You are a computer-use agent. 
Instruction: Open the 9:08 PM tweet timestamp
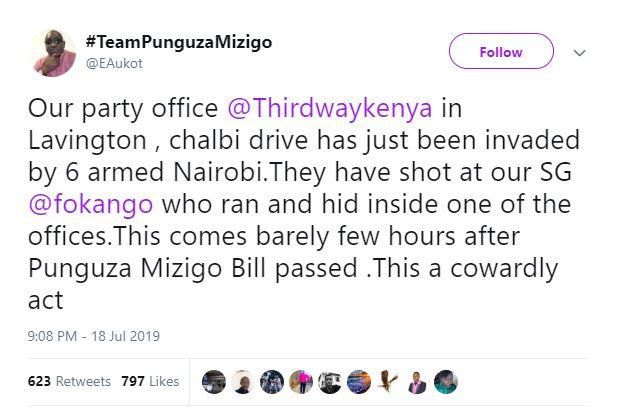click(x=93, y=336)
